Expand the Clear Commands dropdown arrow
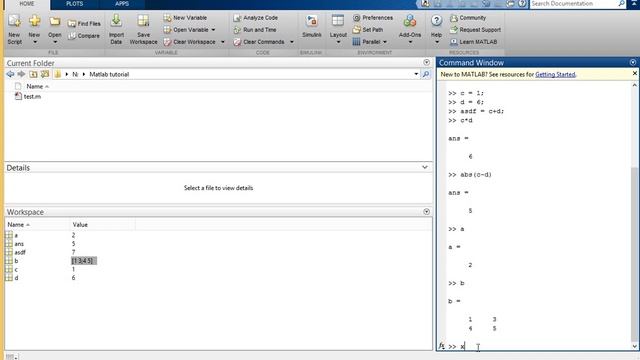 click(291, 42)
